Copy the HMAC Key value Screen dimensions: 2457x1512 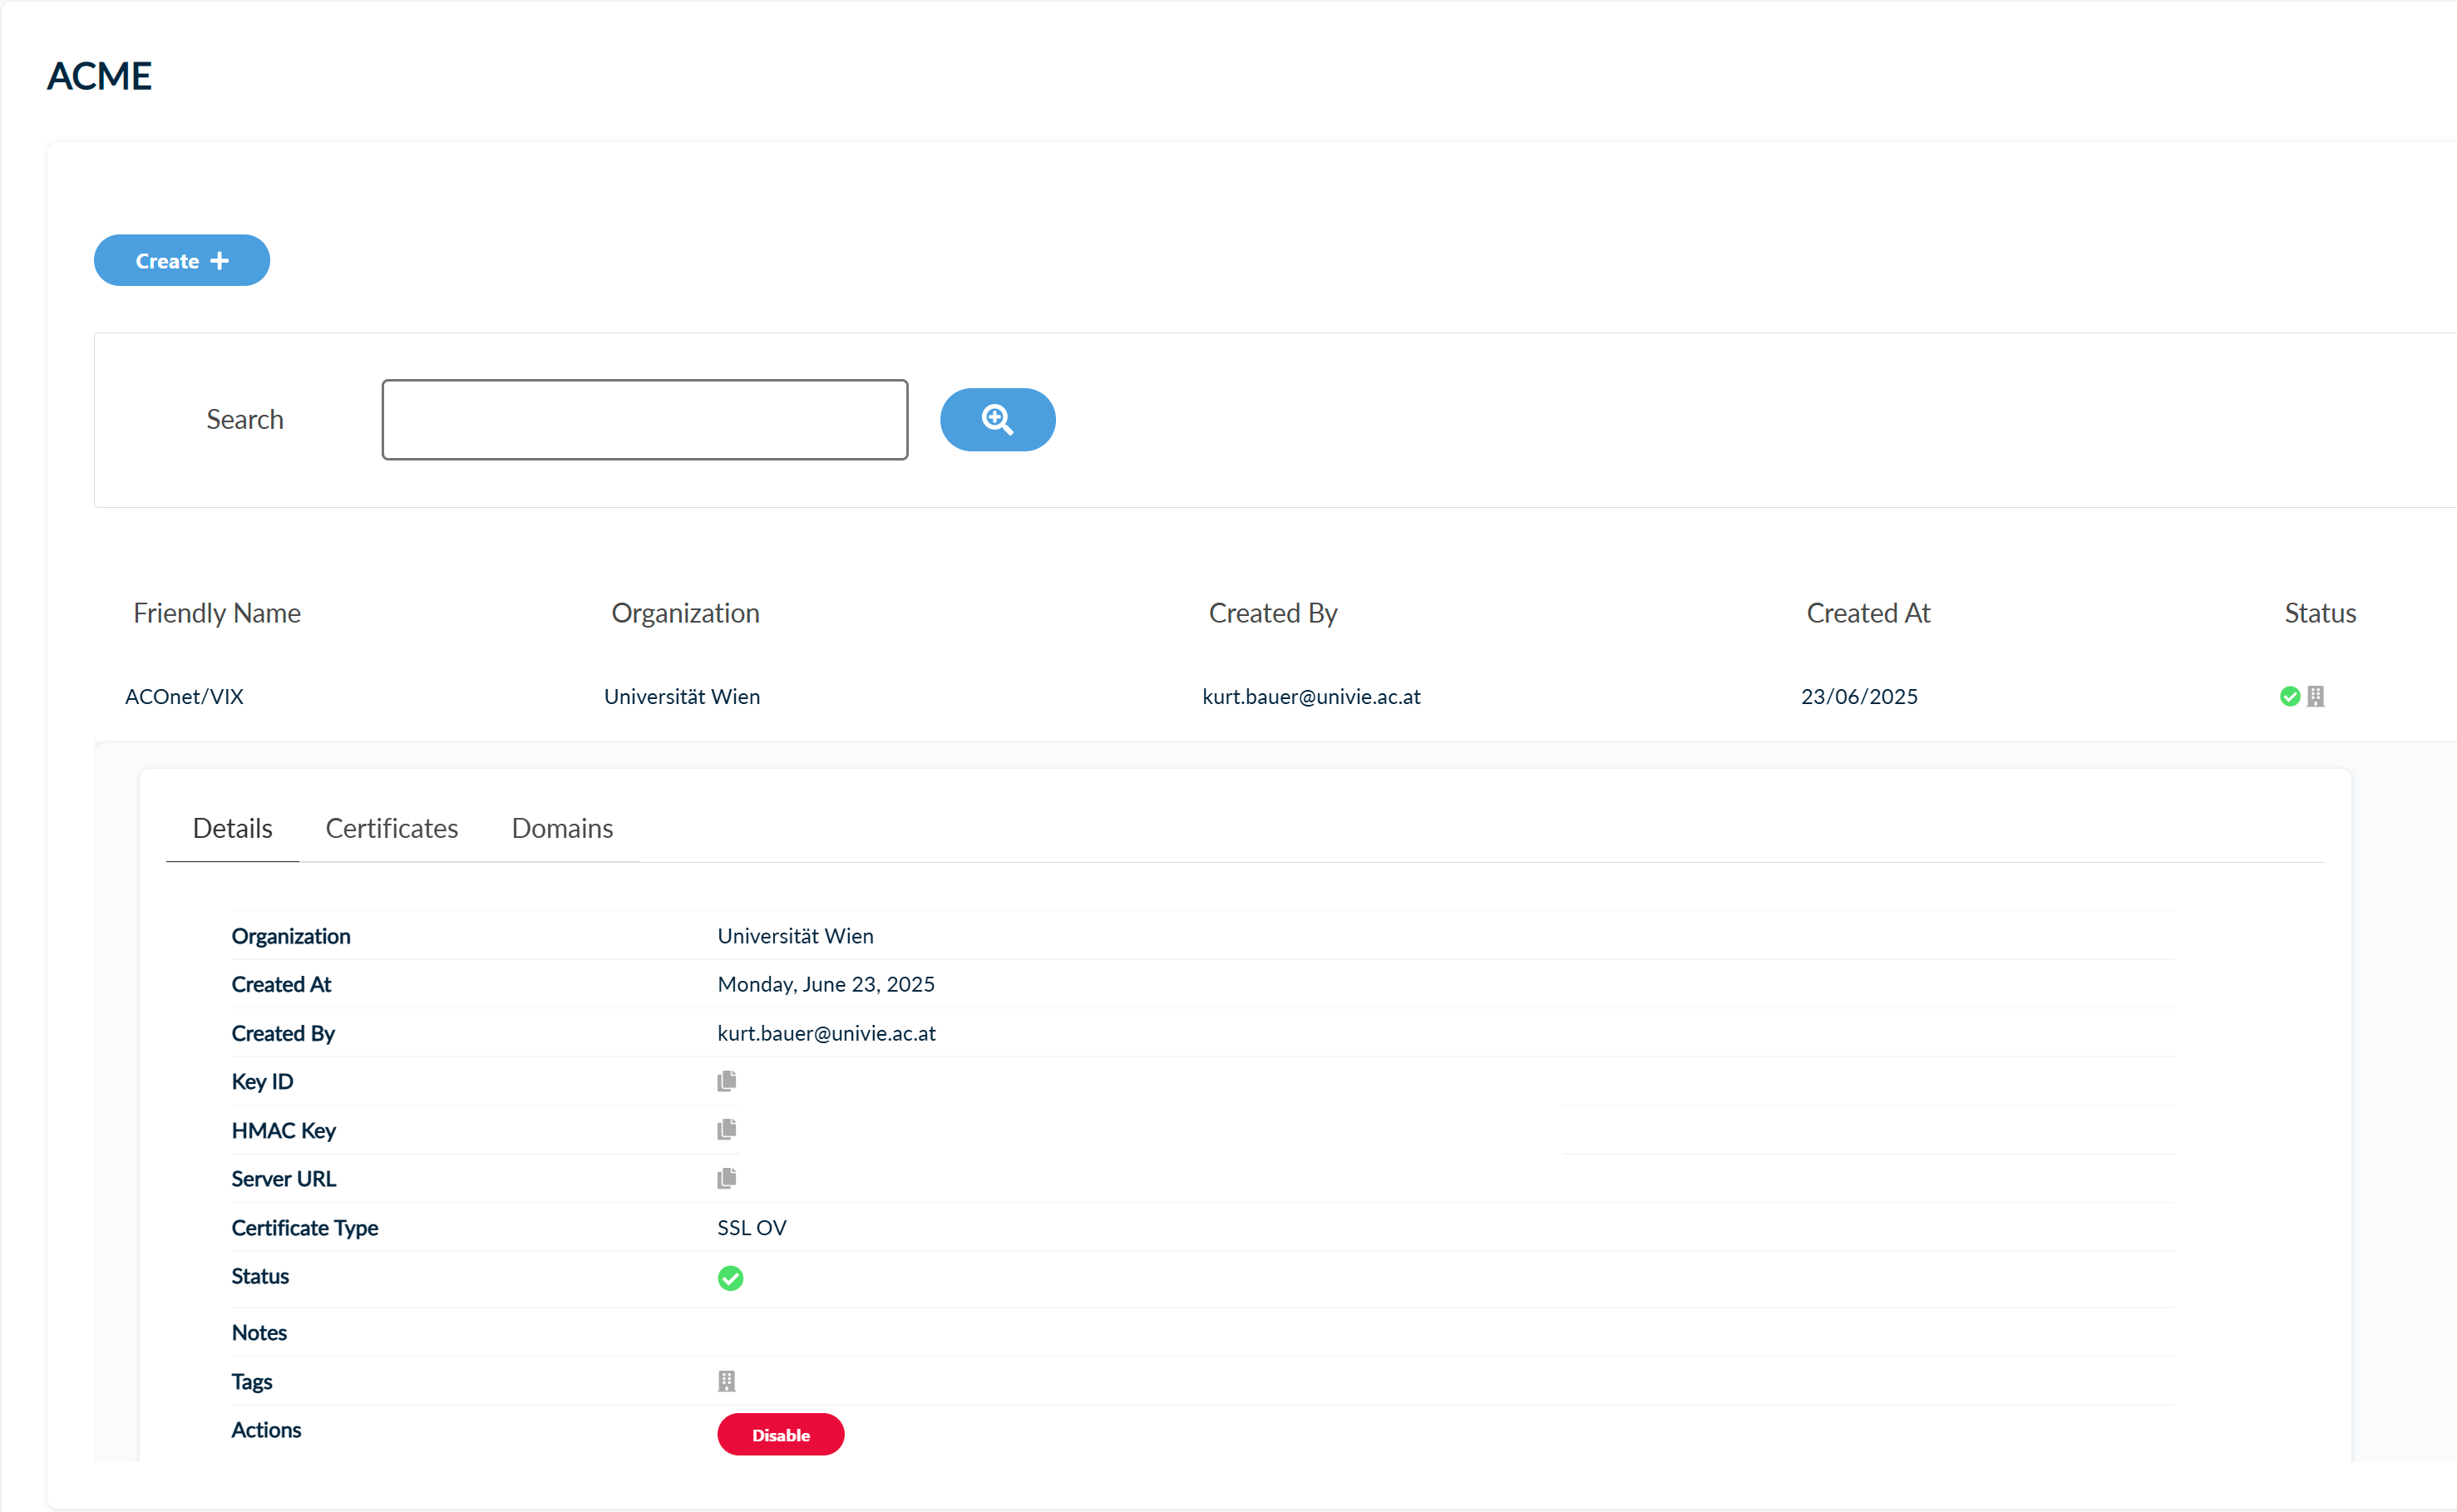click(727, 1129)
